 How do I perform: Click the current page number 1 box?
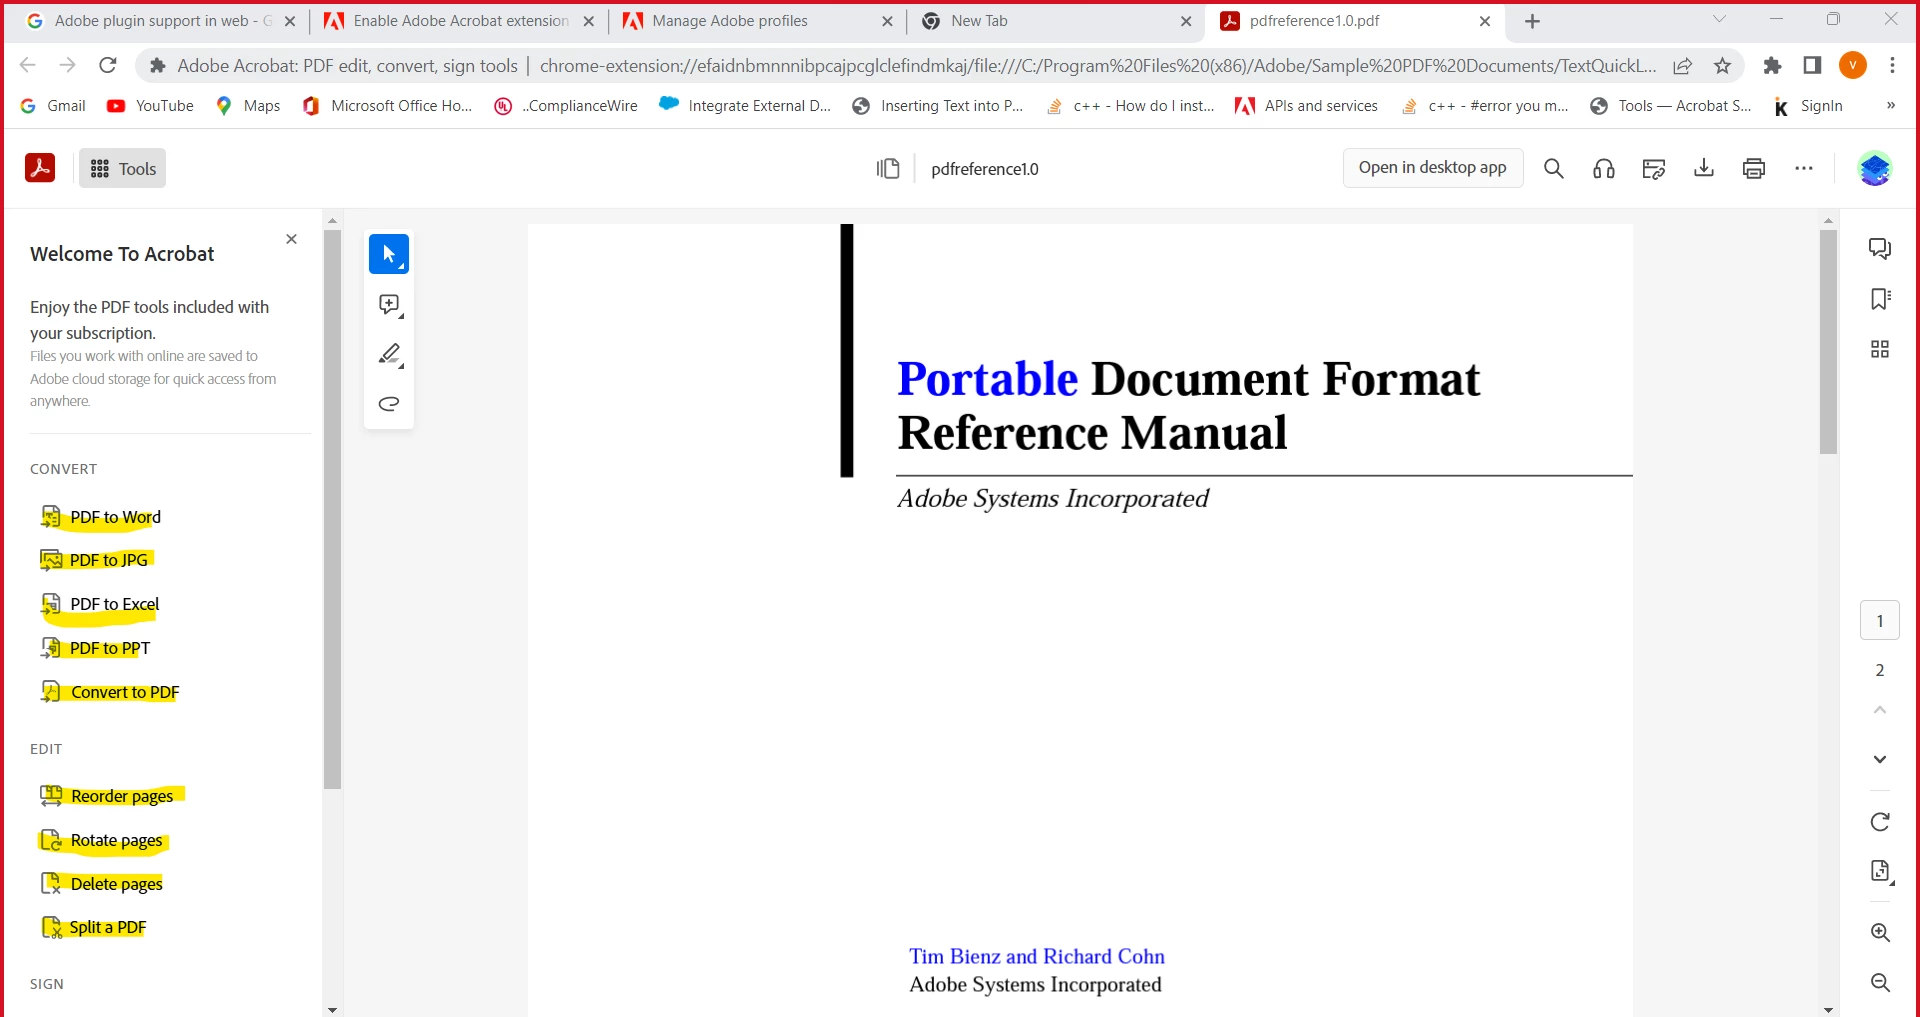[x=1880, y=621]
